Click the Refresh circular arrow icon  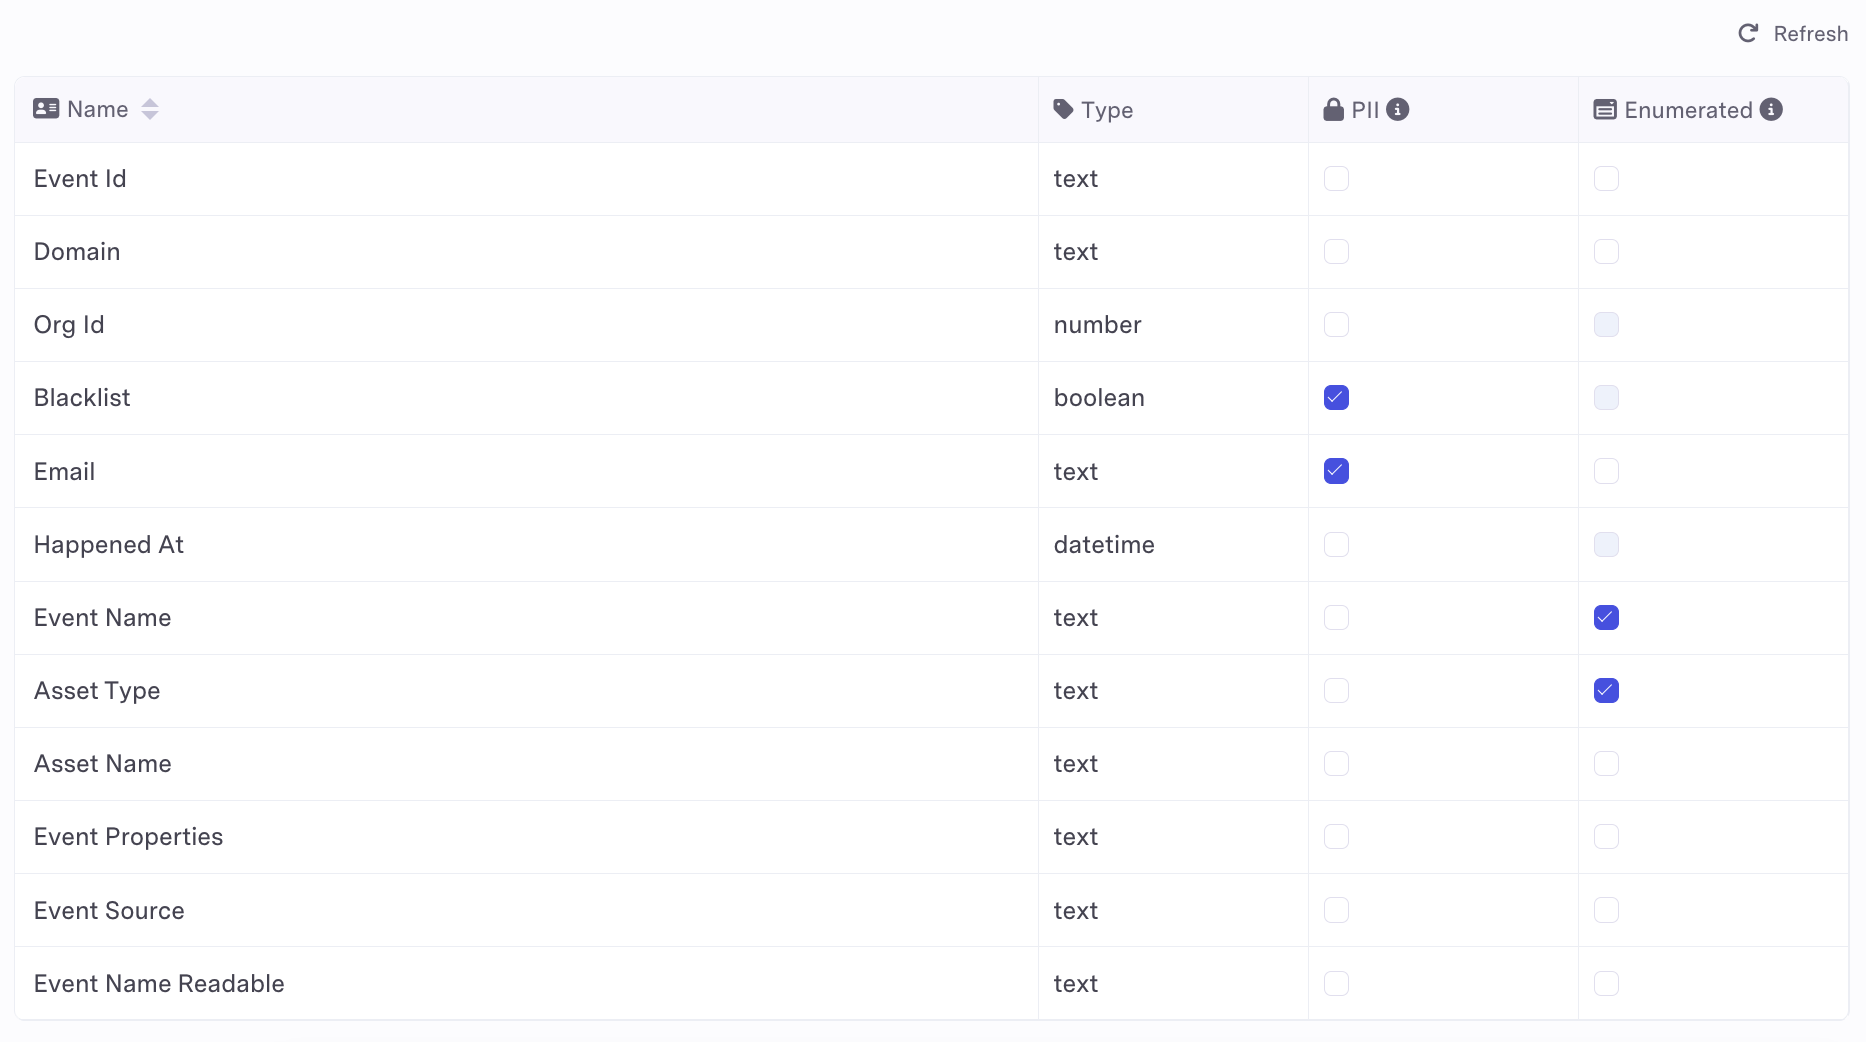click(x=1748, y=33)
